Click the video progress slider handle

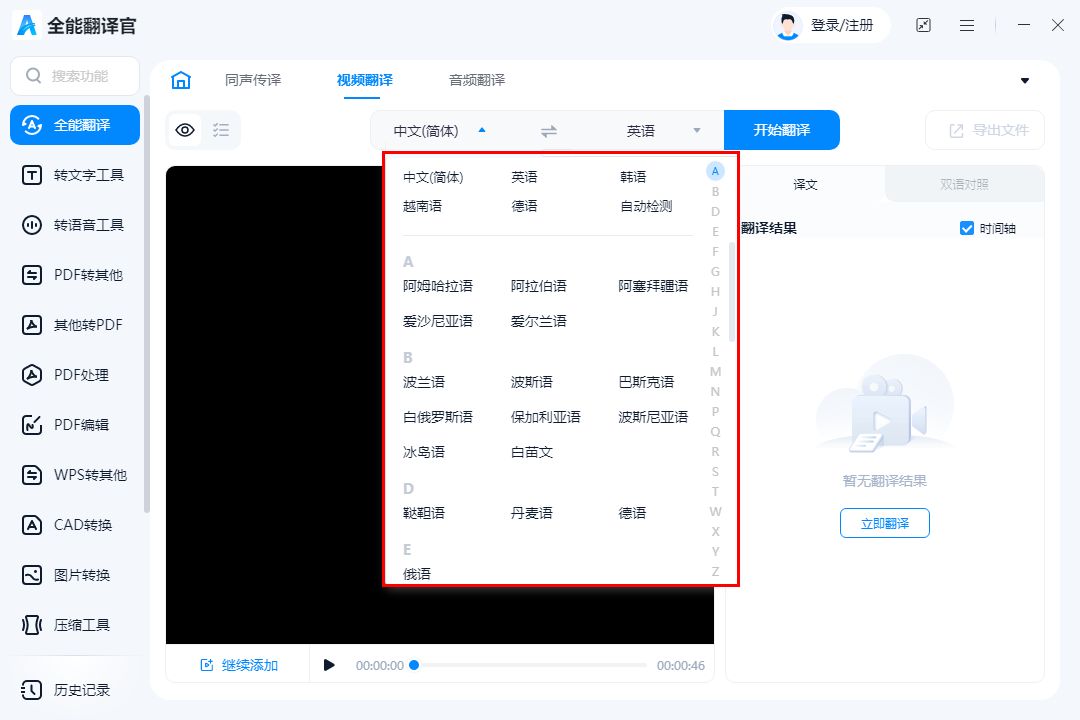[x=413, y=665]
